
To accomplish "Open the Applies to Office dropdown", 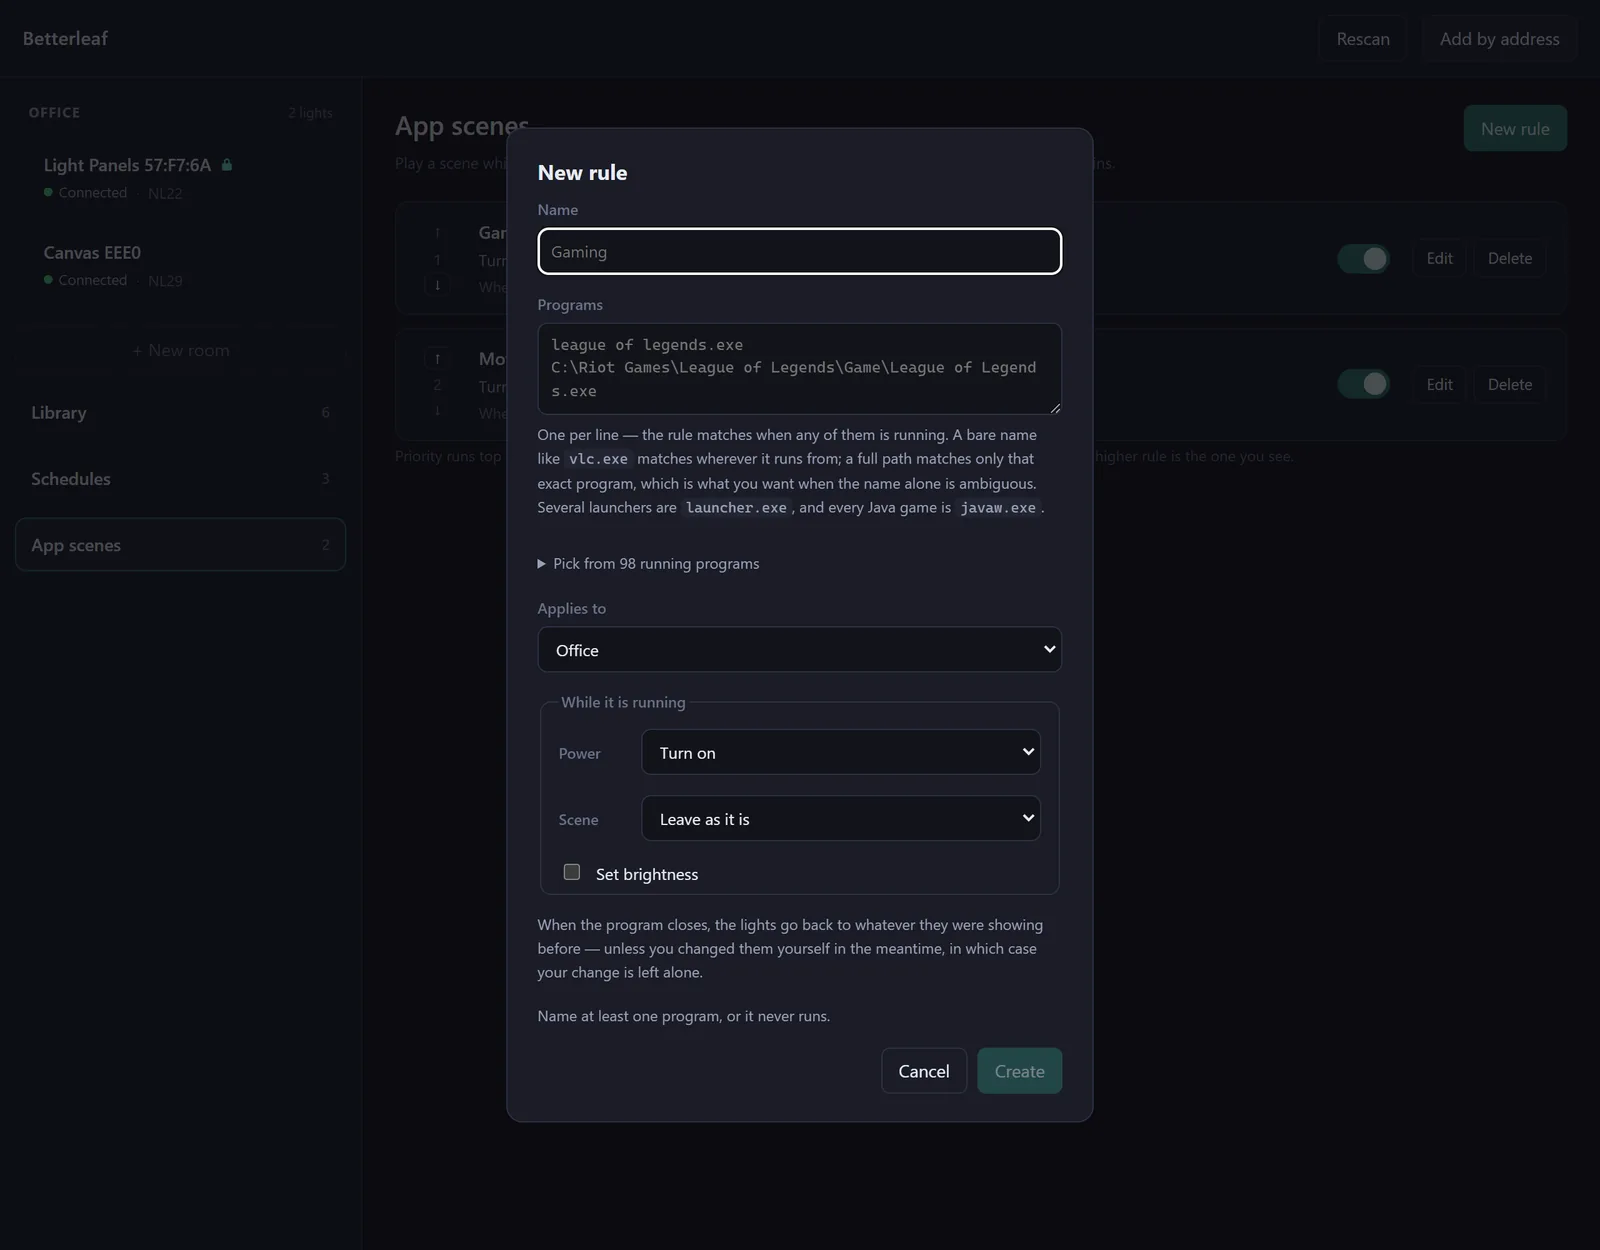I will [799, 650].
